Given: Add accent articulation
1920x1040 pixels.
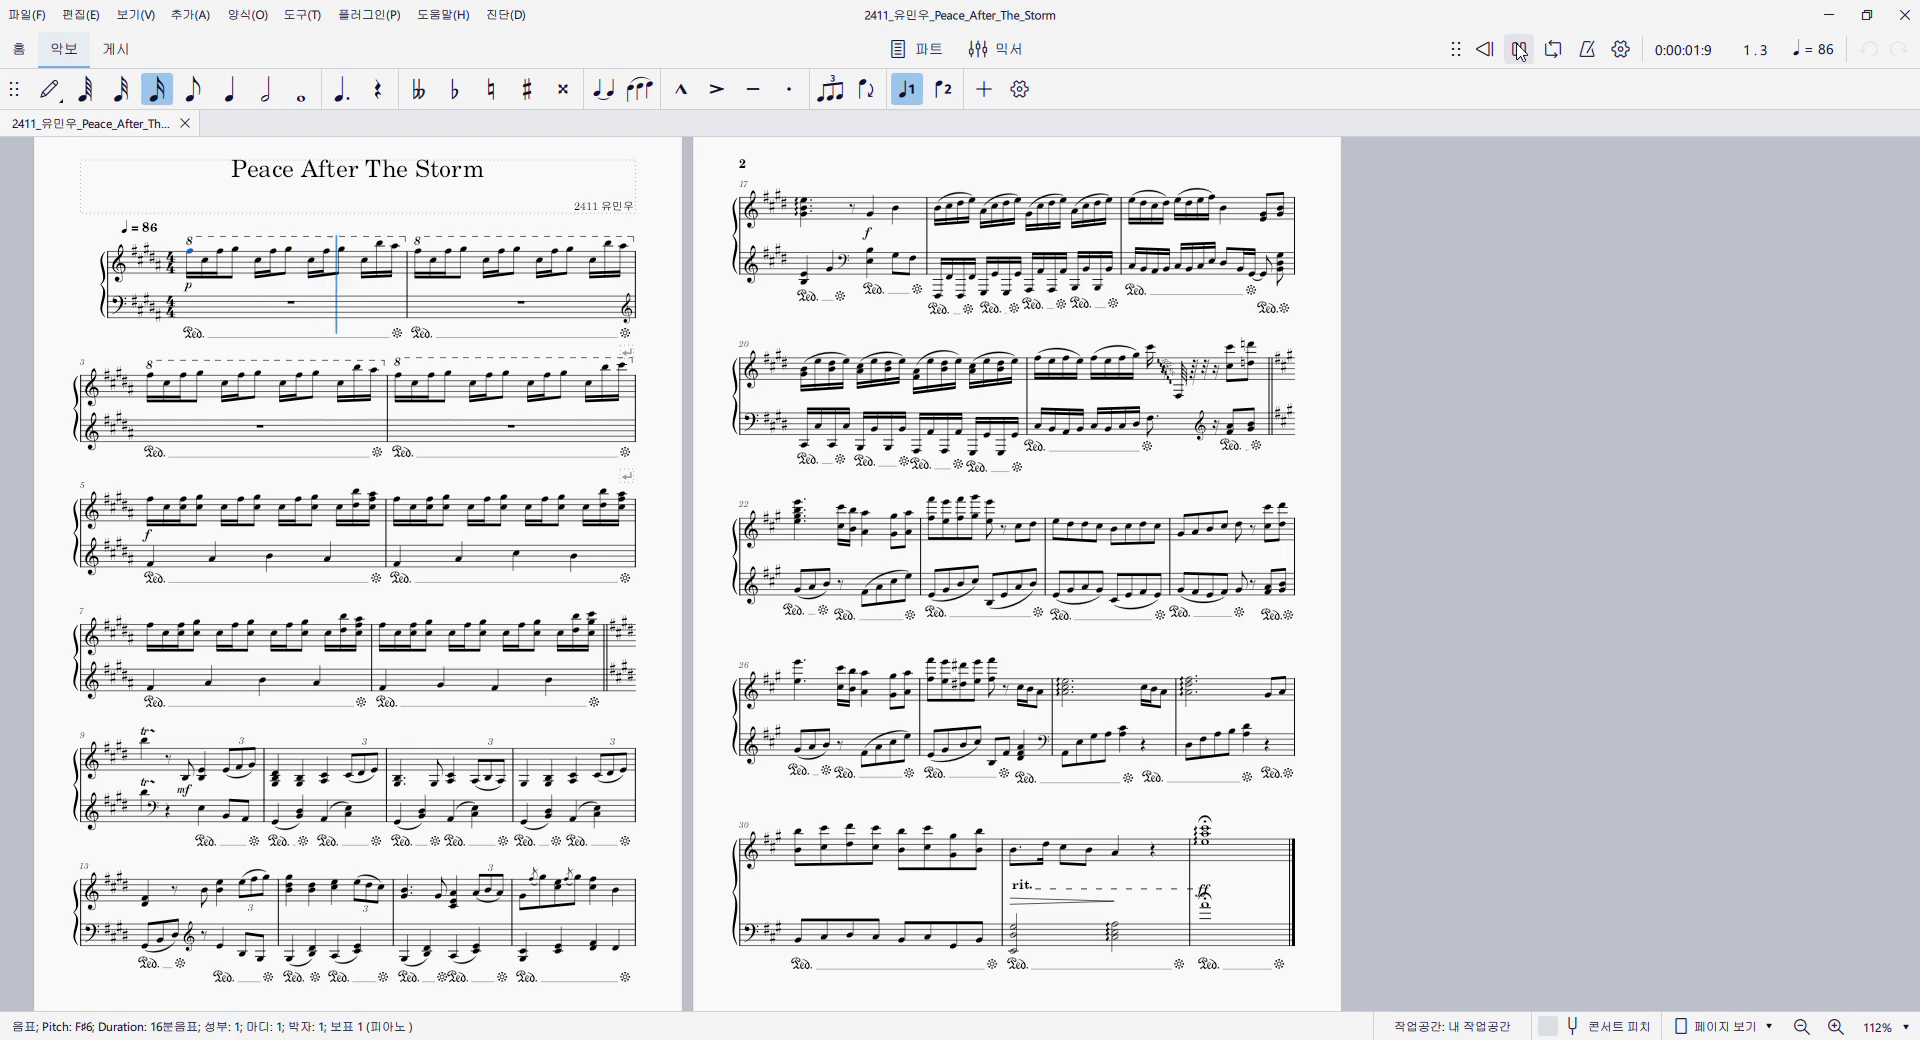Looking at the screenshot, I should point(717,90).
